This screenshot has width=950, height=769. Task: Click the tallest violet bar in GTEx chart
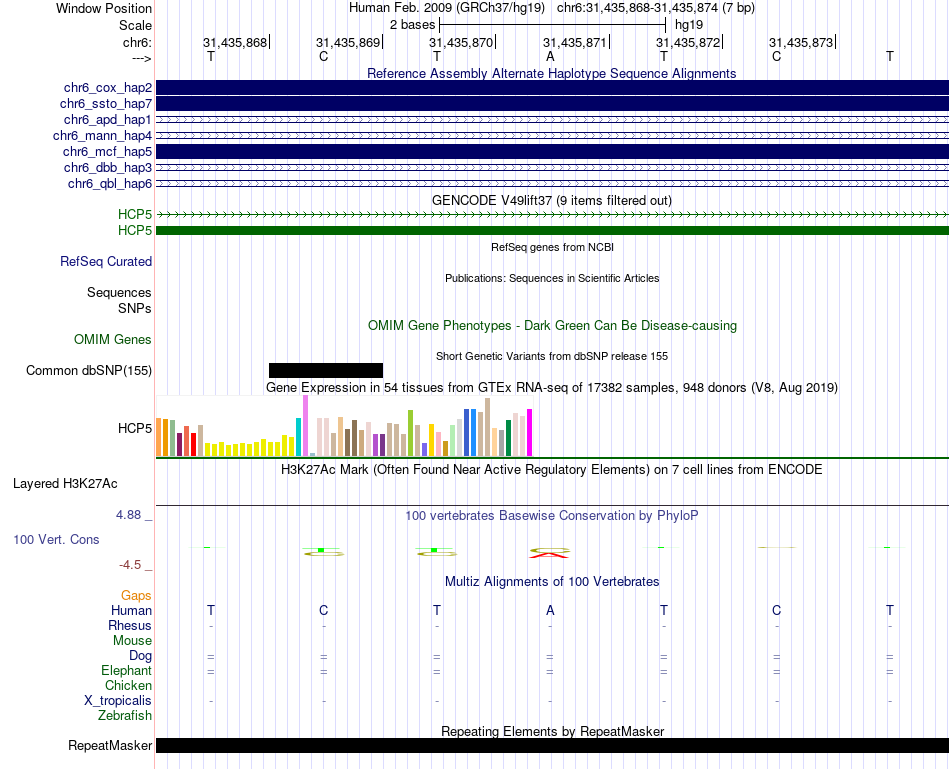point(305,425)
